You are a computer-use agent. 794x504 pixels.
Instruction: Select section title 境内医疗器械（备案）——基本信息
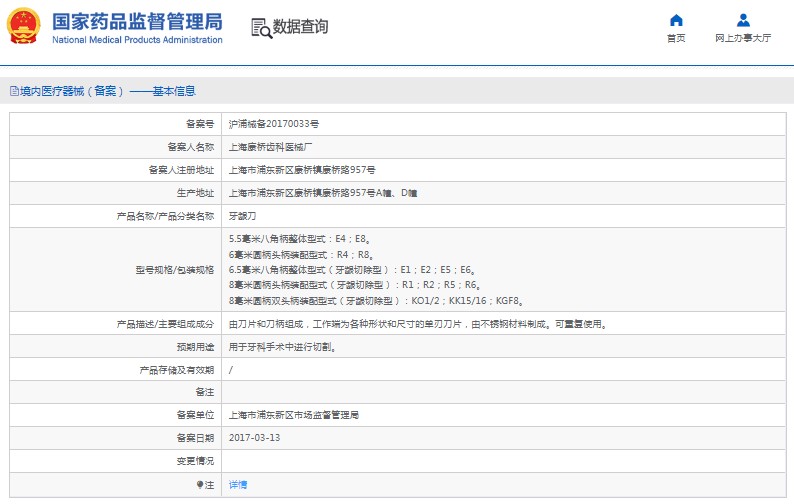pos(108,91)
